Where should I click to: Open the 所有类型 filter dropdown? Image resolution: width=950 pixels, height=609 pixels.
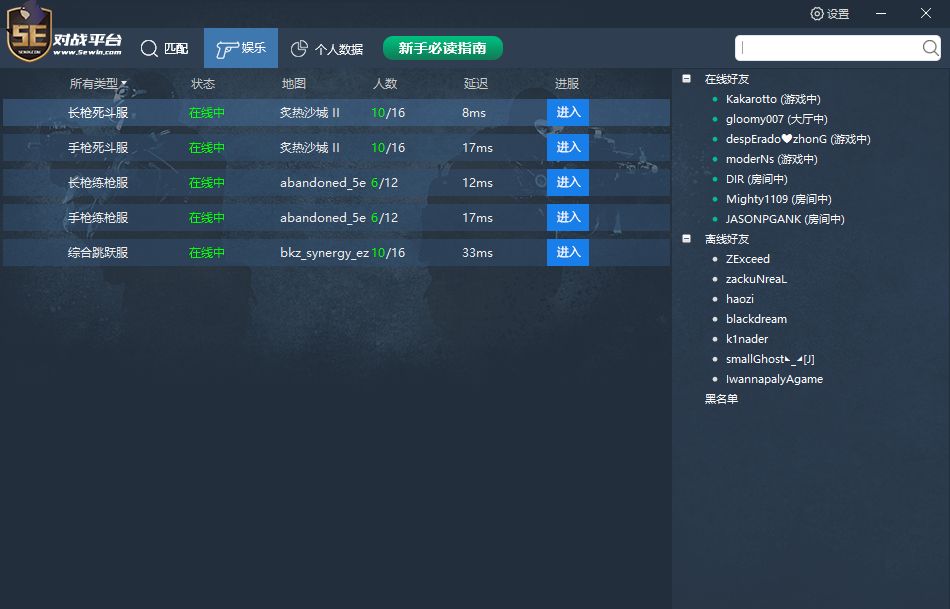coord(98,83)
